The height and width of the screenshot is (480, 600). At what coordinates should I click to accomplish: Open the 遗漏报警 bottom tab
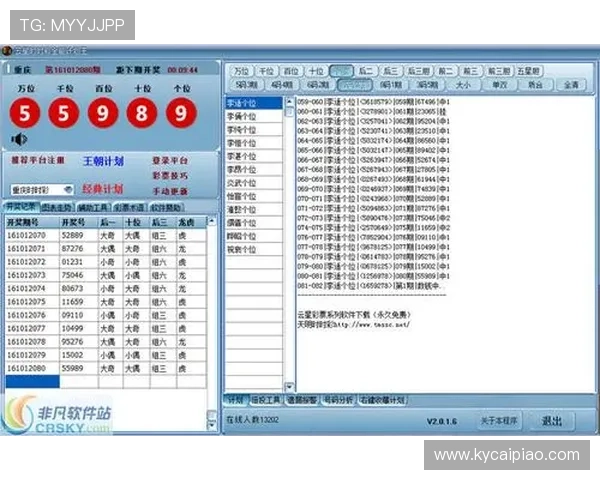point(302,400)
